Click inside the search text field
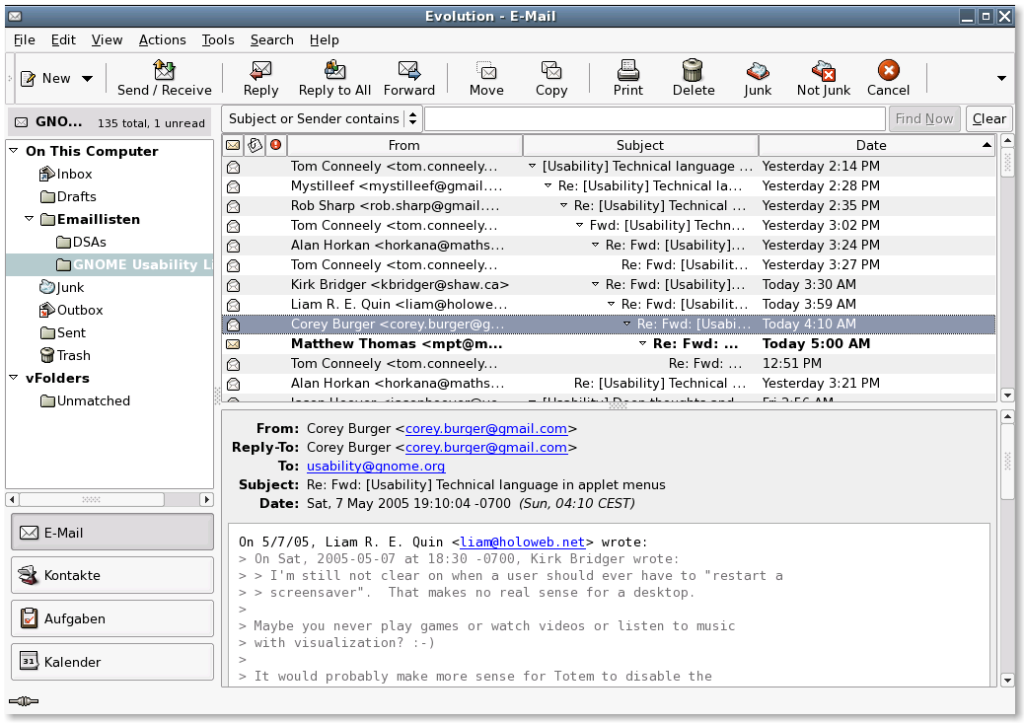 [x=650, y=118]
